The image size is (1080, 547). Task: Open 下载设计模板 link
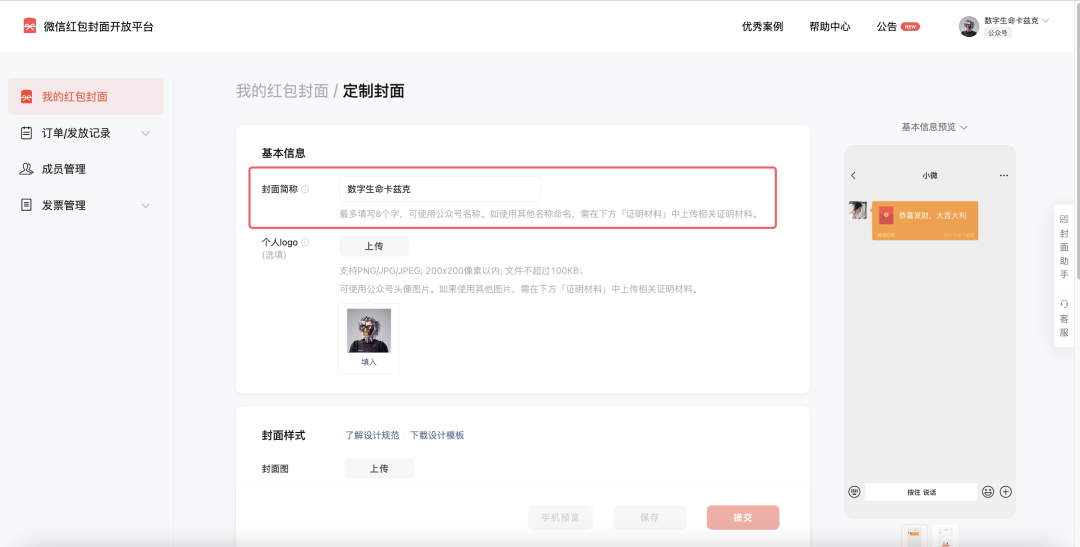point(437,435)
